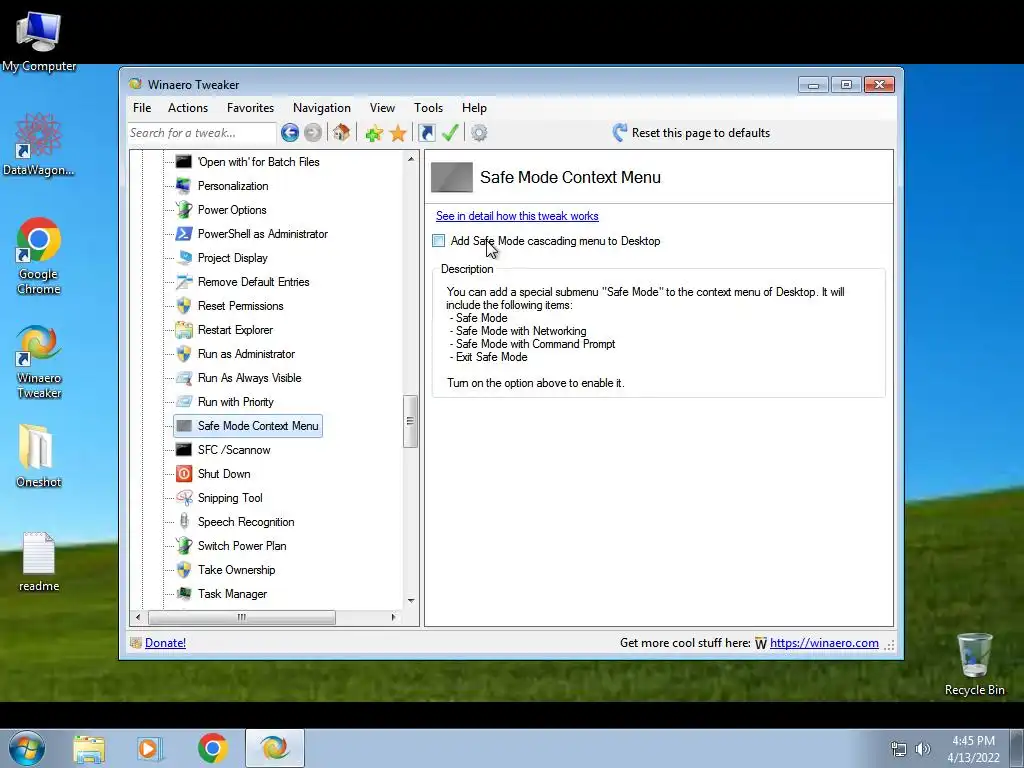Click the Windows Start button
Screen dimensions: 1024x768
[26, 748]
